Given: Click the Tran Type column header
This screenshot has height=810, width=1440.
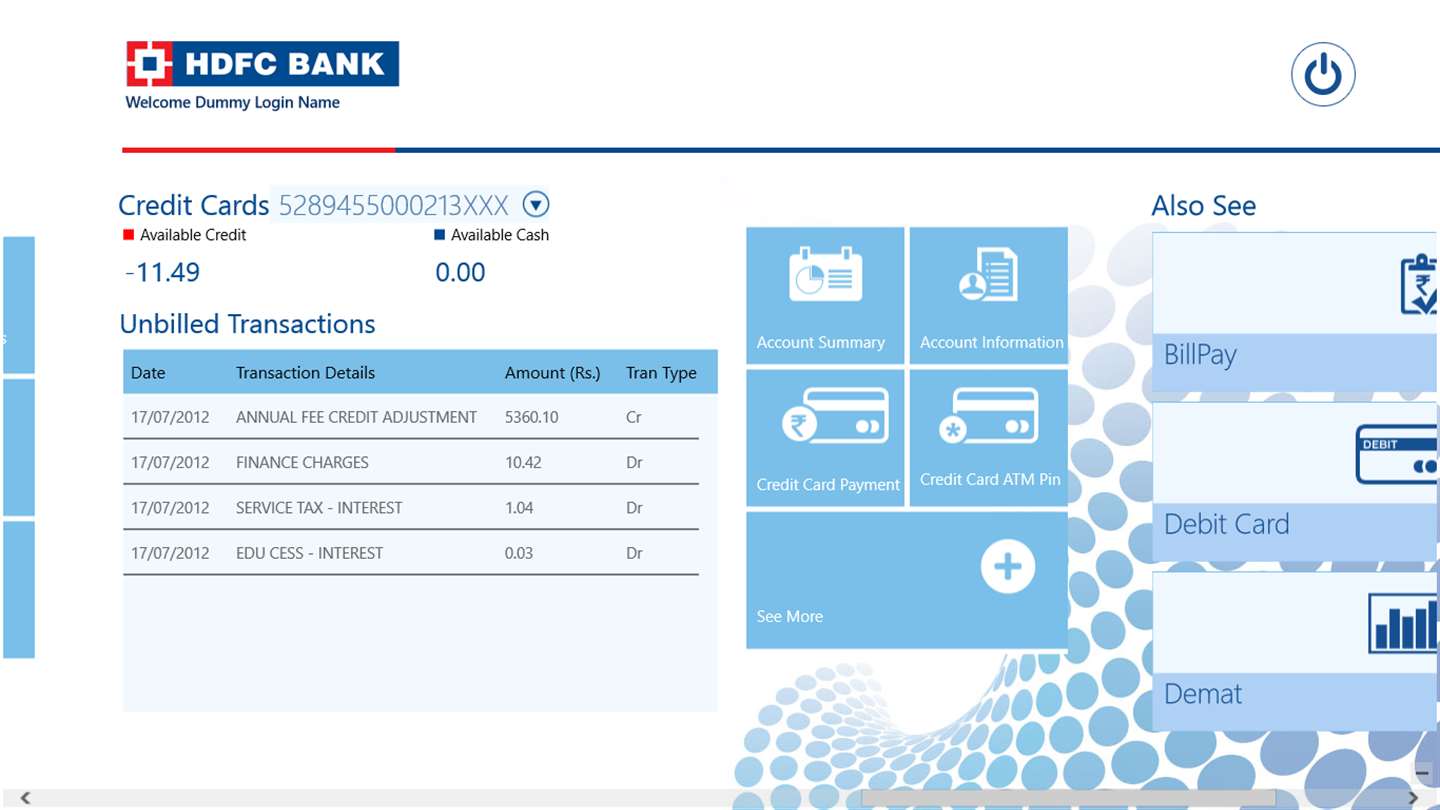Looking at the screenshot, I should [x=661, y=373].
